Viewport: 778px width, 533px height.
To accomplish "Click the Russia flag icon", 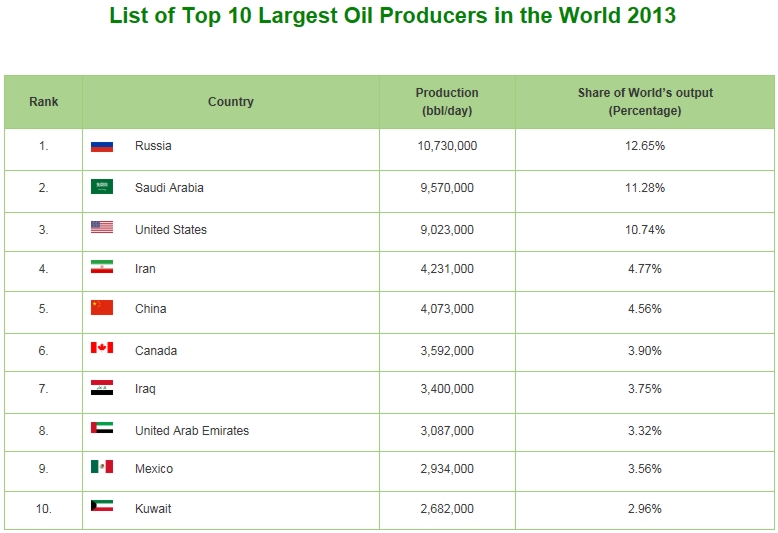I will 102,146.
